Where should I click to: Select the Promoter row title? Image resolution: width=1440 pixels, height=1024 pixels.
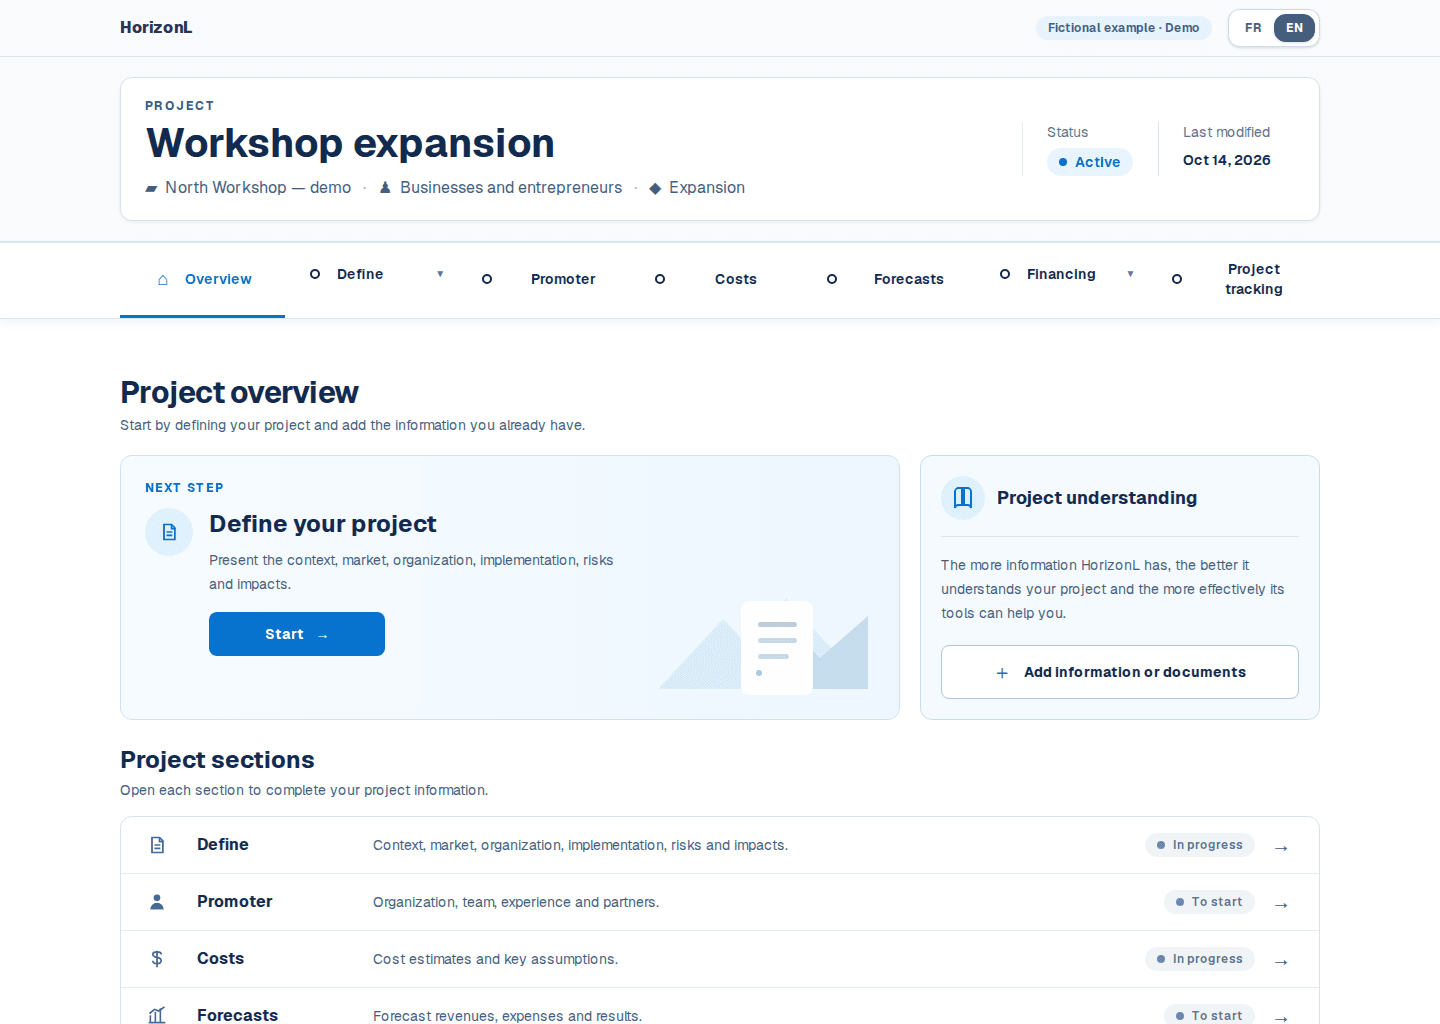tap(235, 902)
